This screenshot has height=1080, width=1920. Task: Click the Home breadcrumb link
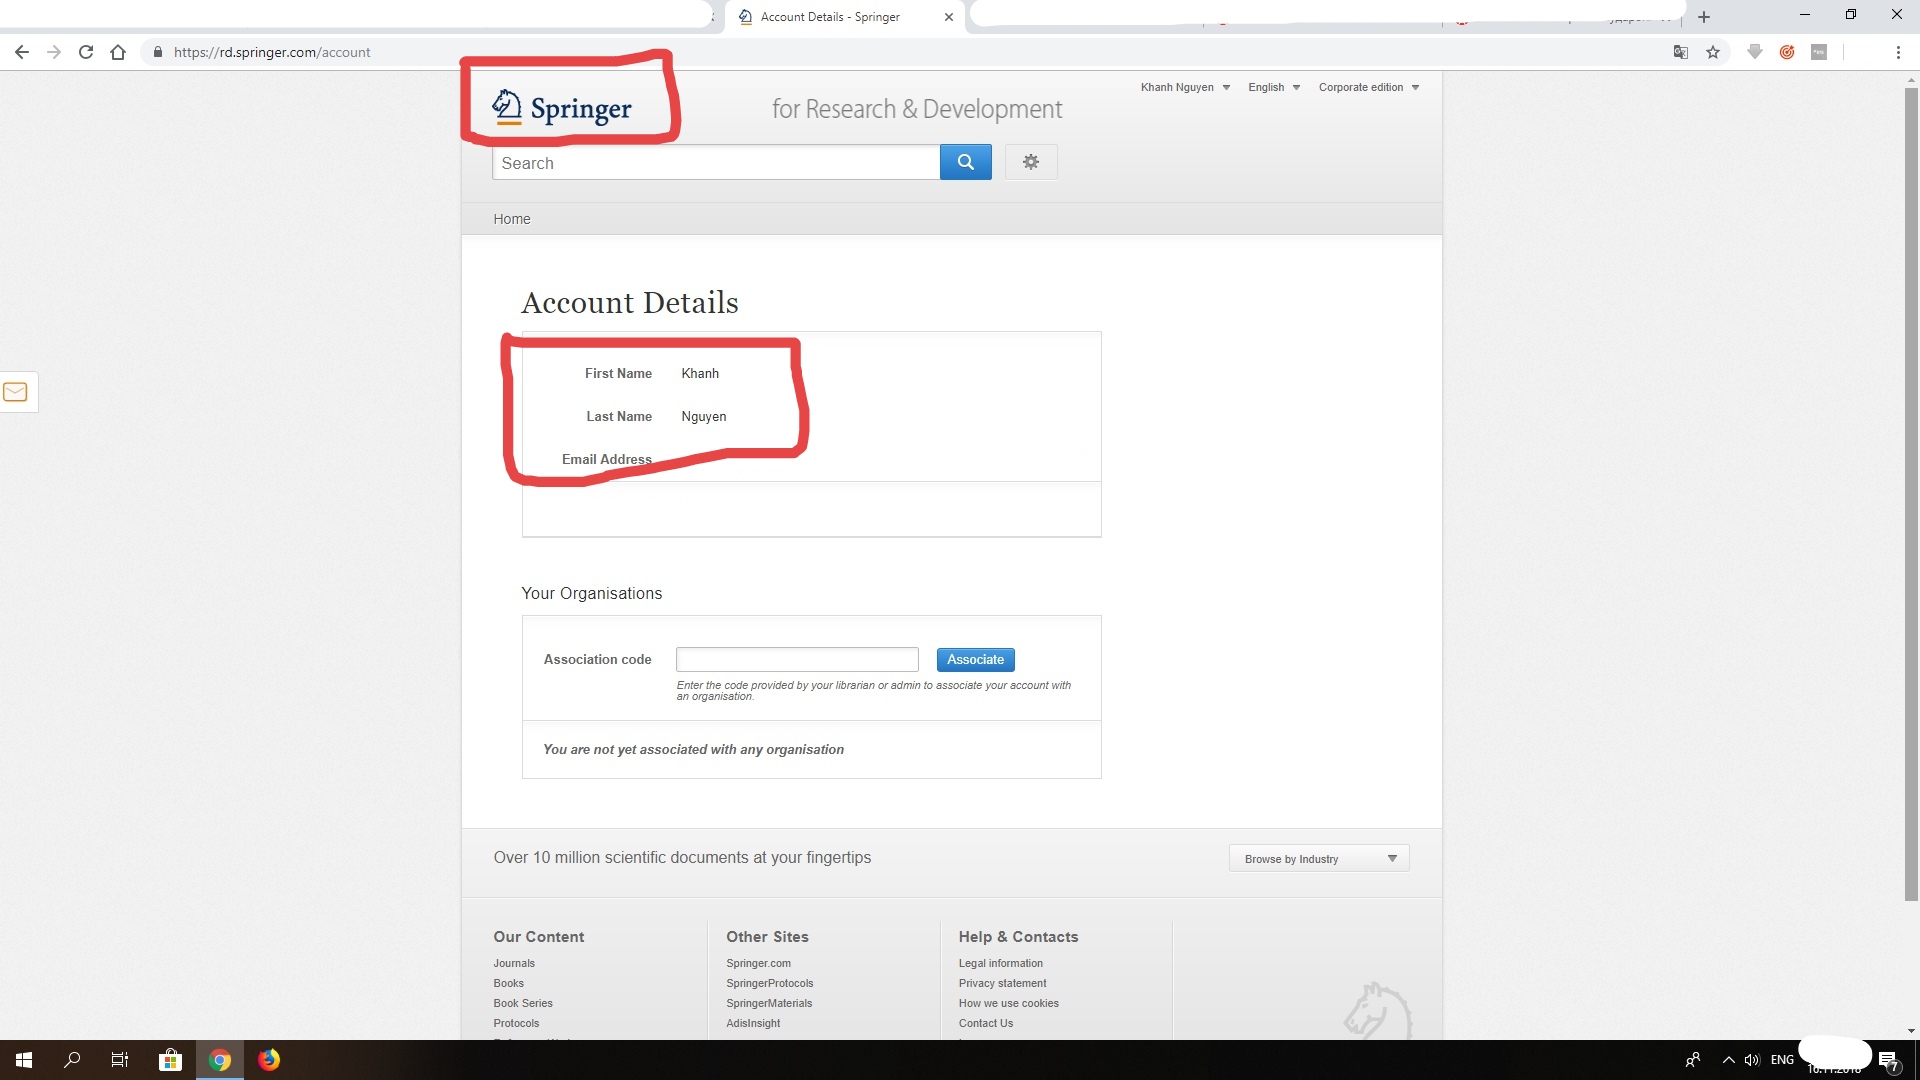tap(511, 219)
